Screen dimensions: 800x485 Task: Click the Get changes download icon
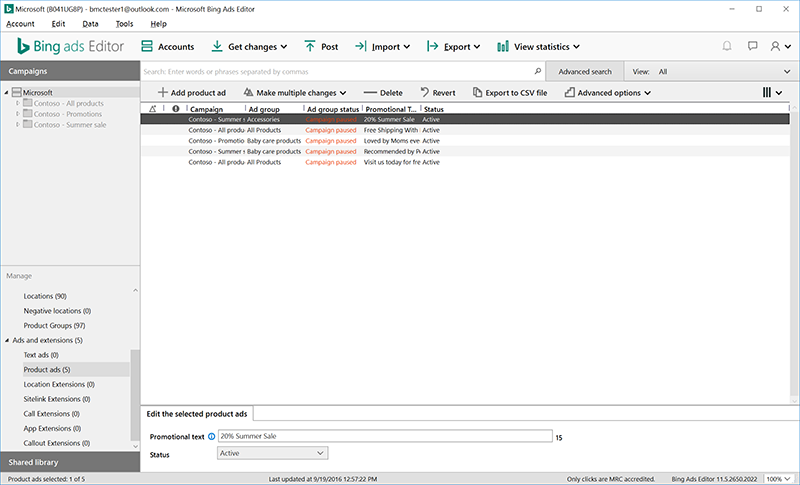tap(217, 46)
